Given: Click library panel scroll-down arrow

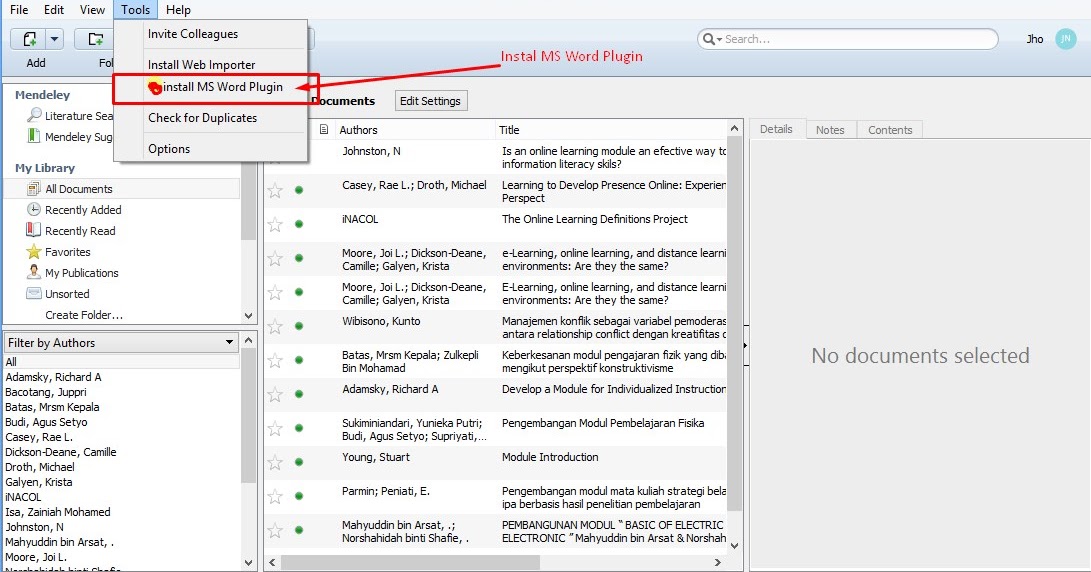Looking at the screenshot, I should tap(248, 315).
